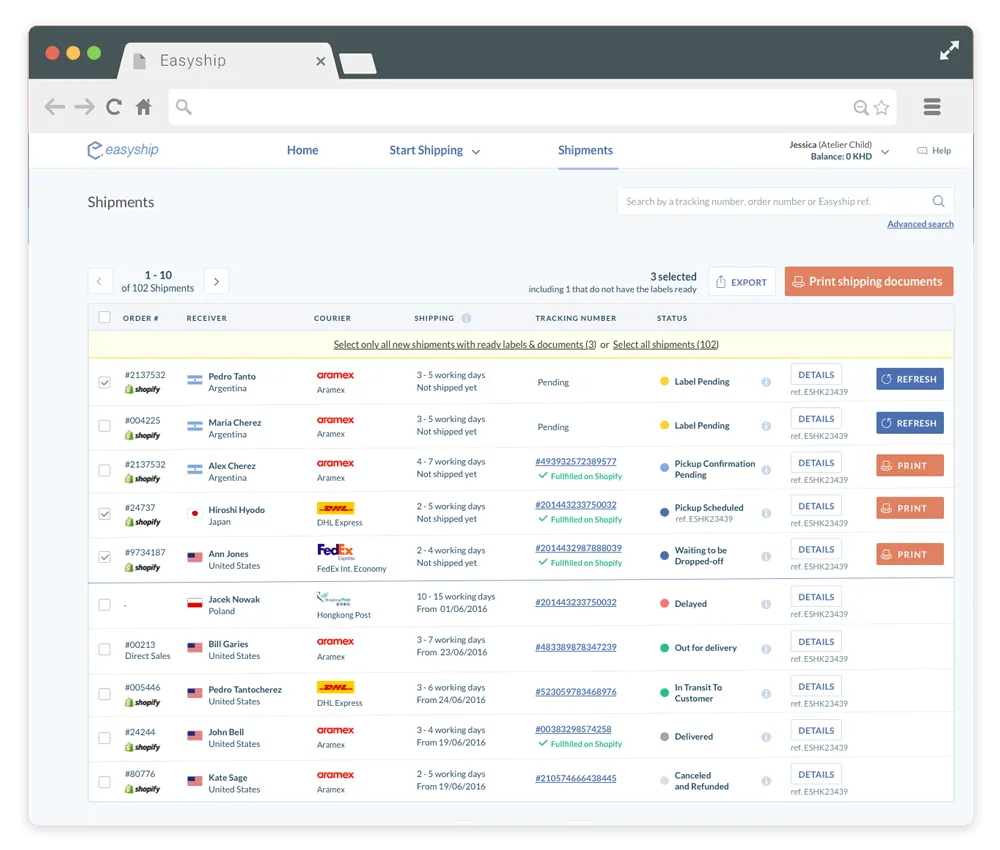
Task: Click info icon beside Out for delivery
Action: click(x=766, y=648)
